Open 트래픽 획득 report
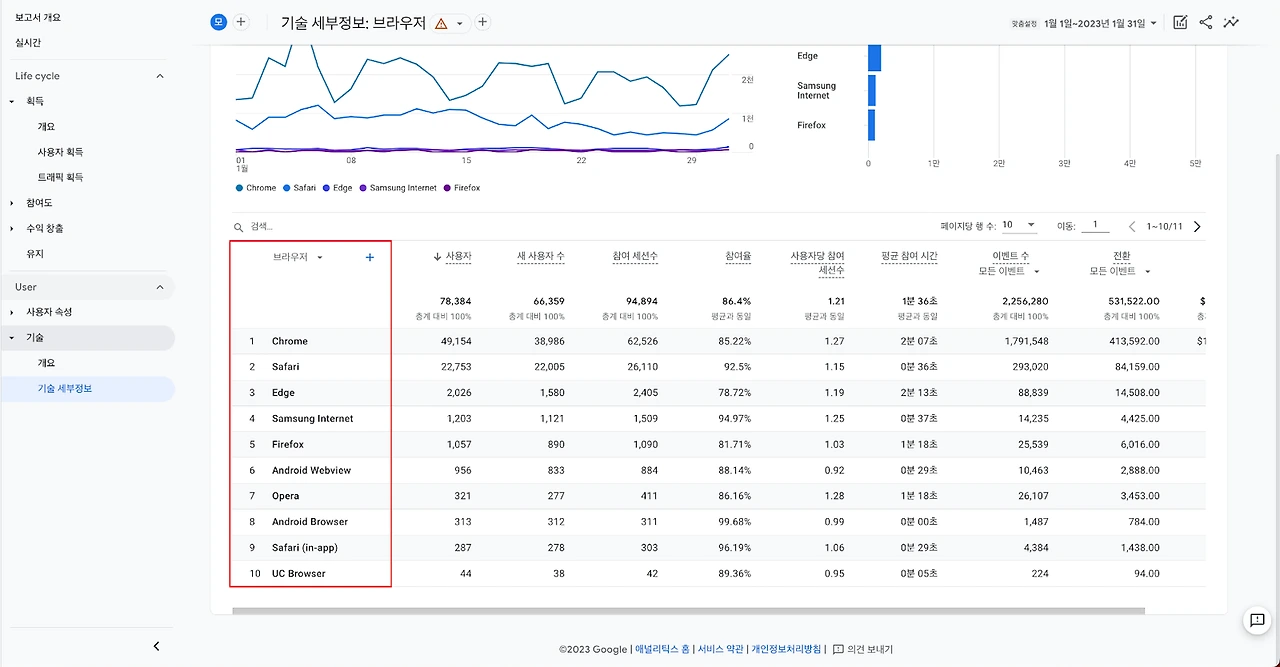The width and height of the screenshot is (1280, 667). [60, 177]
